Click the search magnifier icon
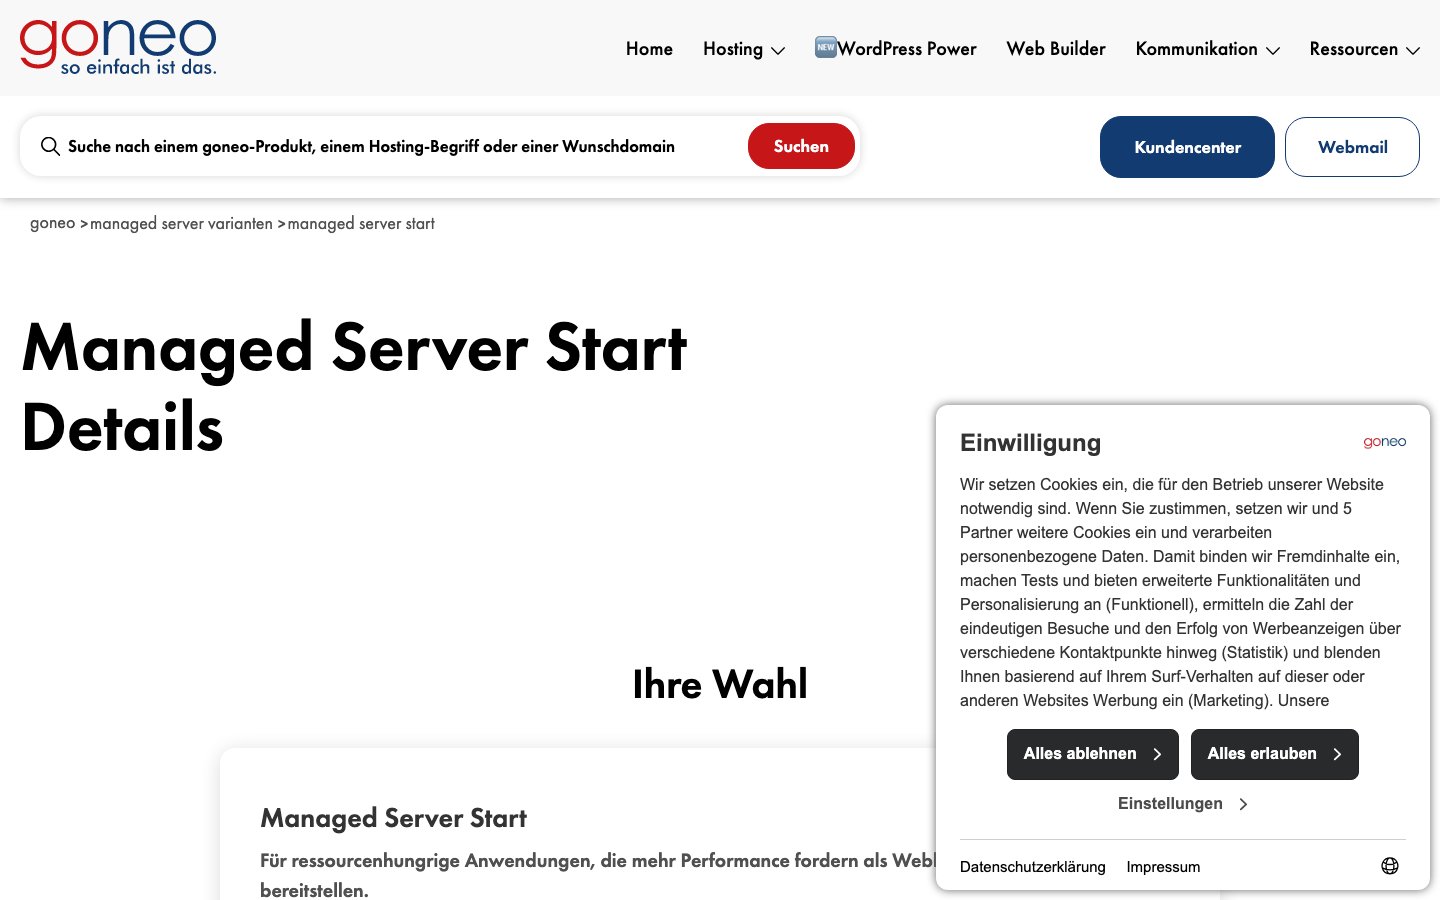Image resolution: width=1440 pixels, height=900 pixels. (50, 146)
